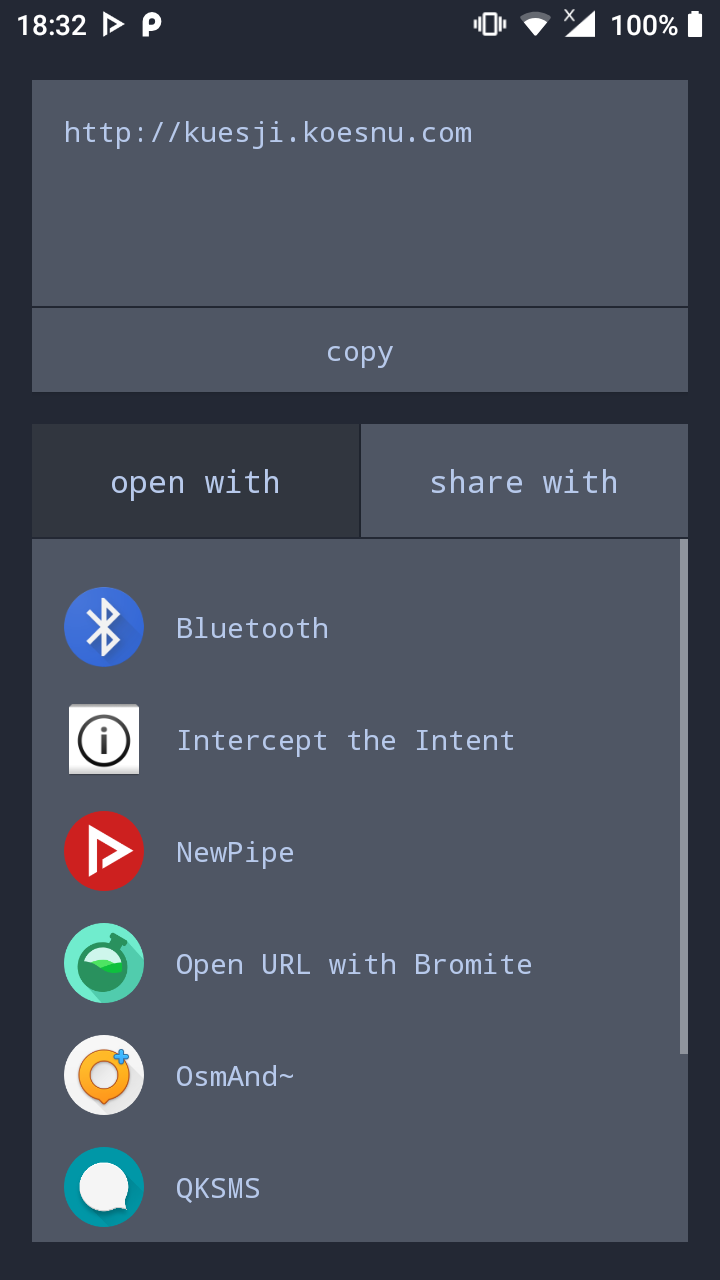Switch to the "open with" tab
This screenshot has height=1280, width=720.
(195, 482)
